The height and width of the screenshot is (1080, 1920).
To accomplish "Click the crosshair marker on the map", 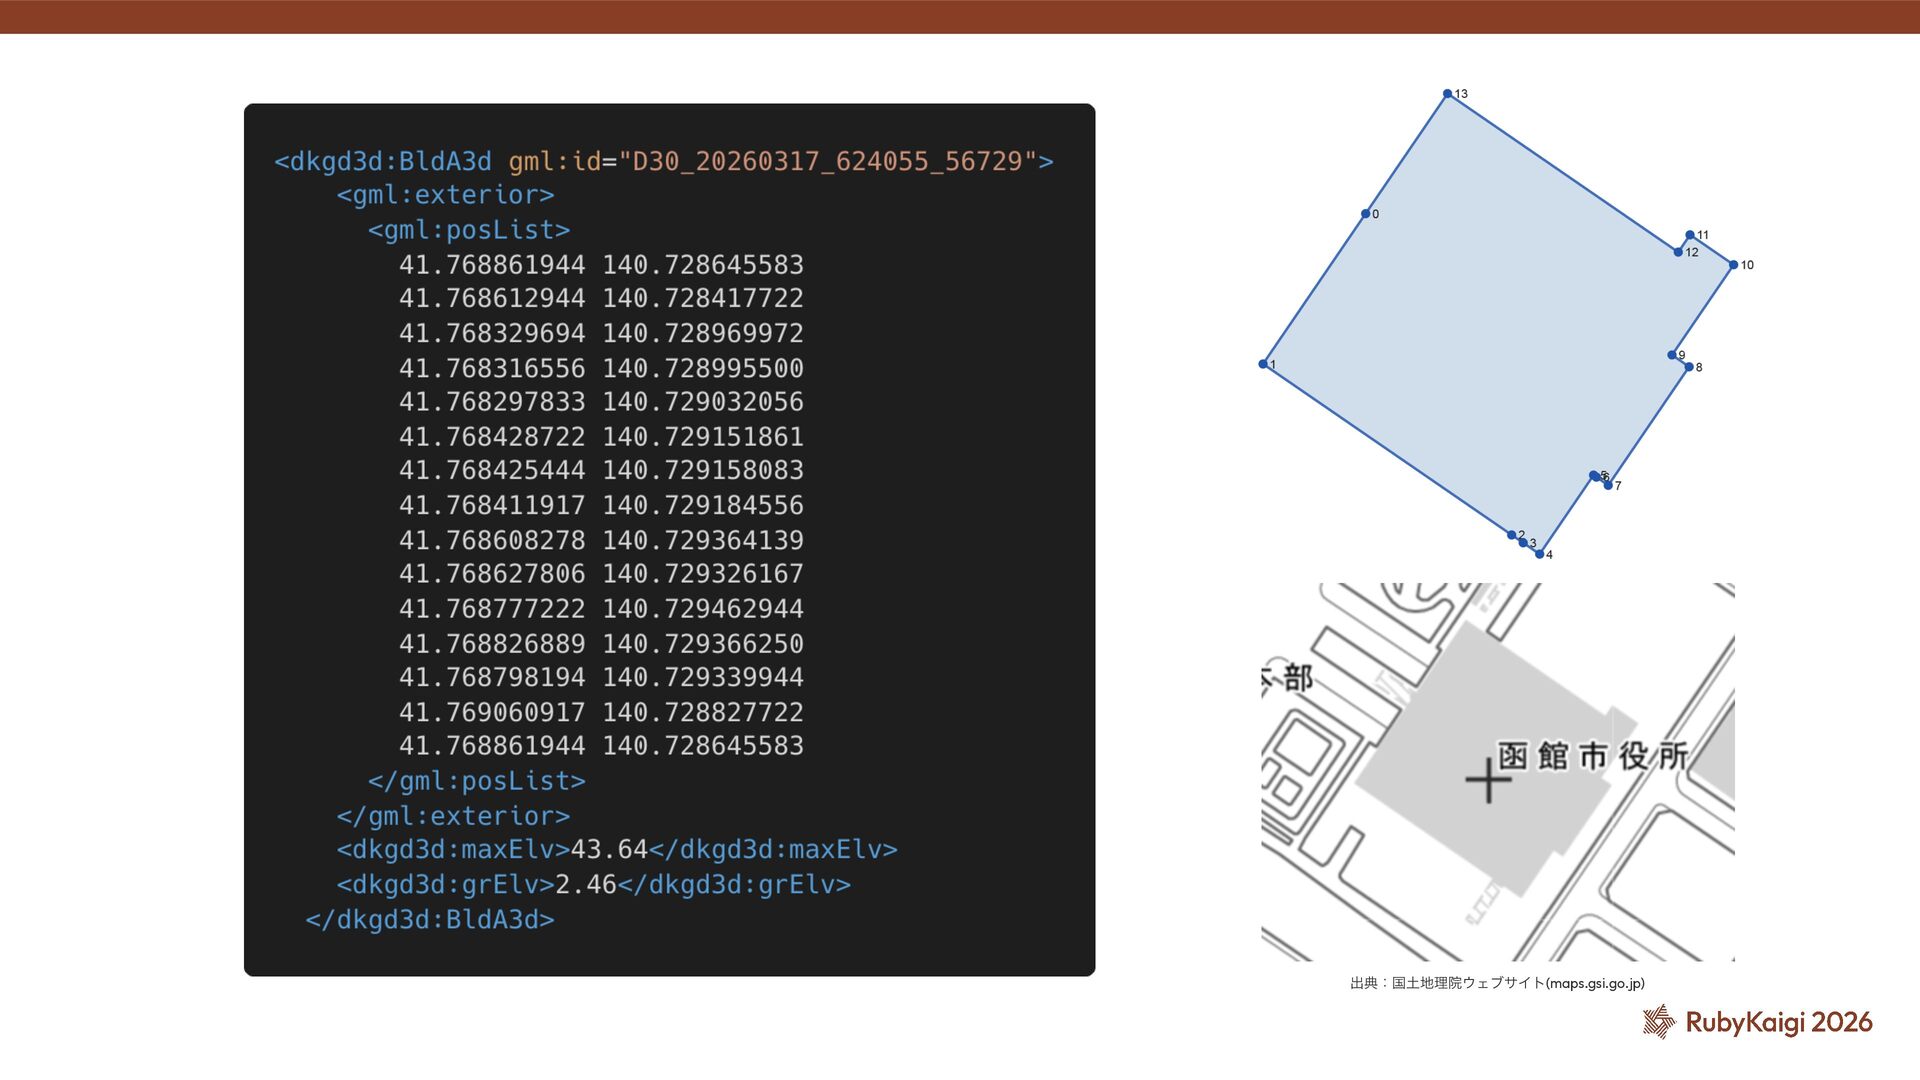I will click(x=1488, y=781).
